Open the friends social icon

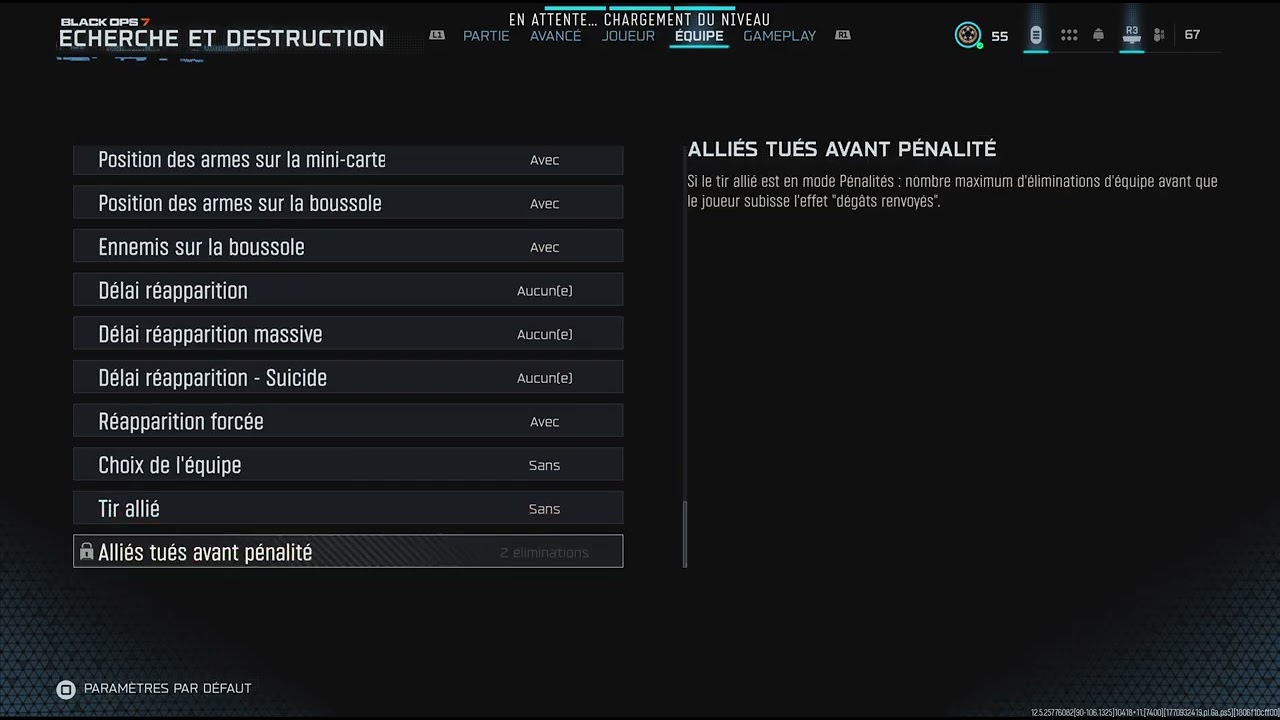click(x=1159, y=35)
